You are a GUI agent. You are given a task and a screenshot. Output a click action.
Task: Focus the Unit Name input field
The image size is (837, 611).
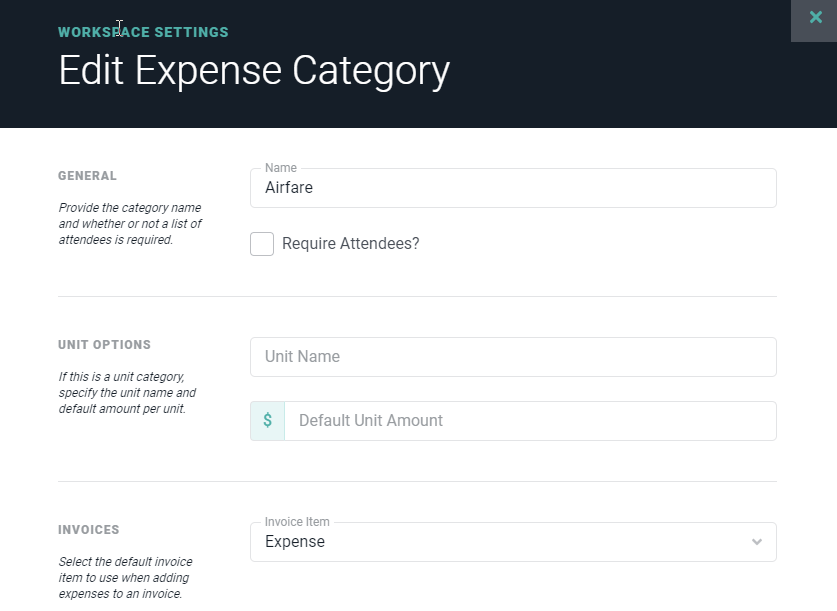point(512,357)
